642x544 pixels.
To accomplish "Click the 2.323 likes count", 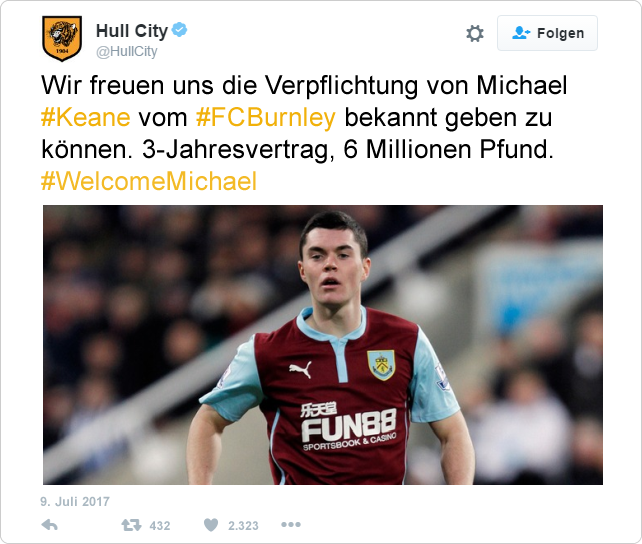I will 243,526.
